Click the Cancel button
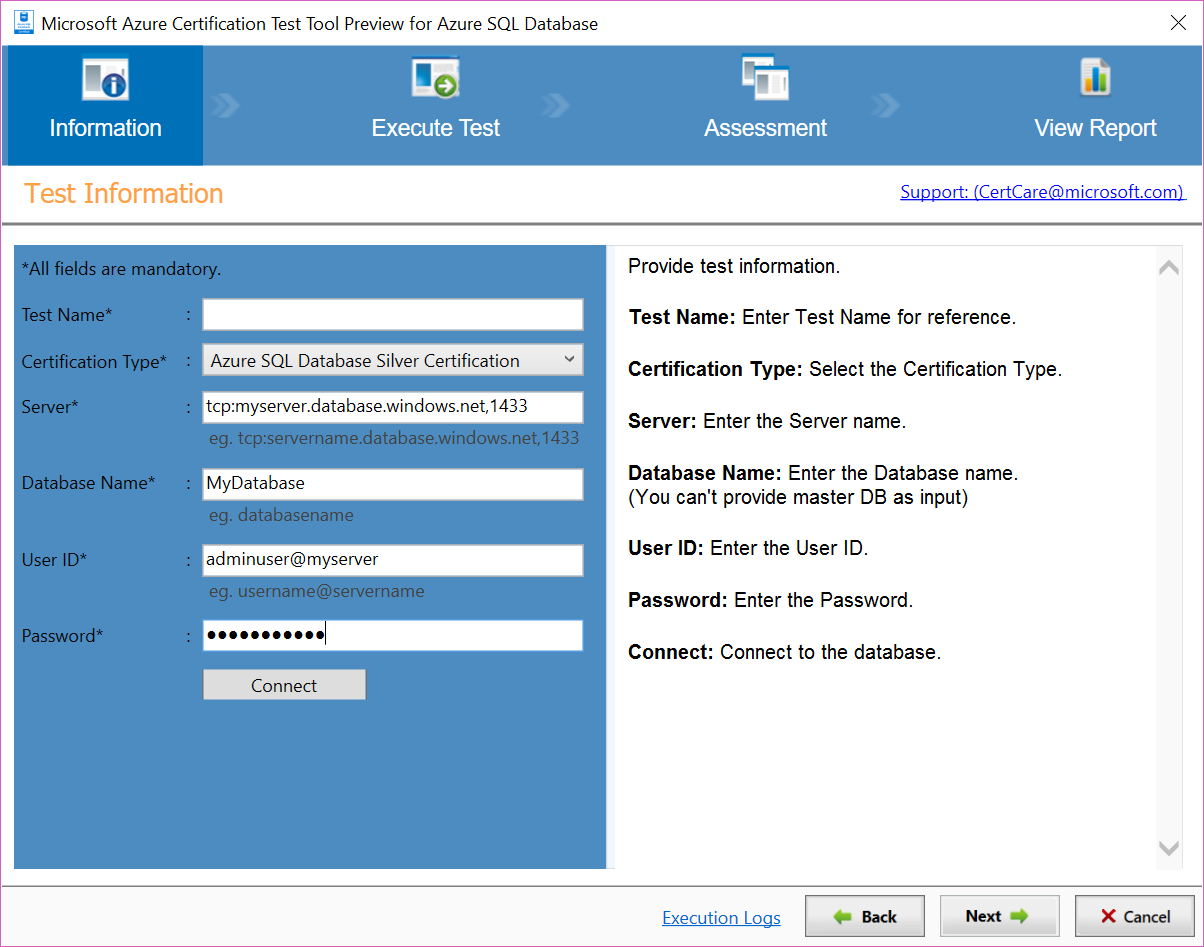Screen dimensions: 1204x947 point(1135,916)
